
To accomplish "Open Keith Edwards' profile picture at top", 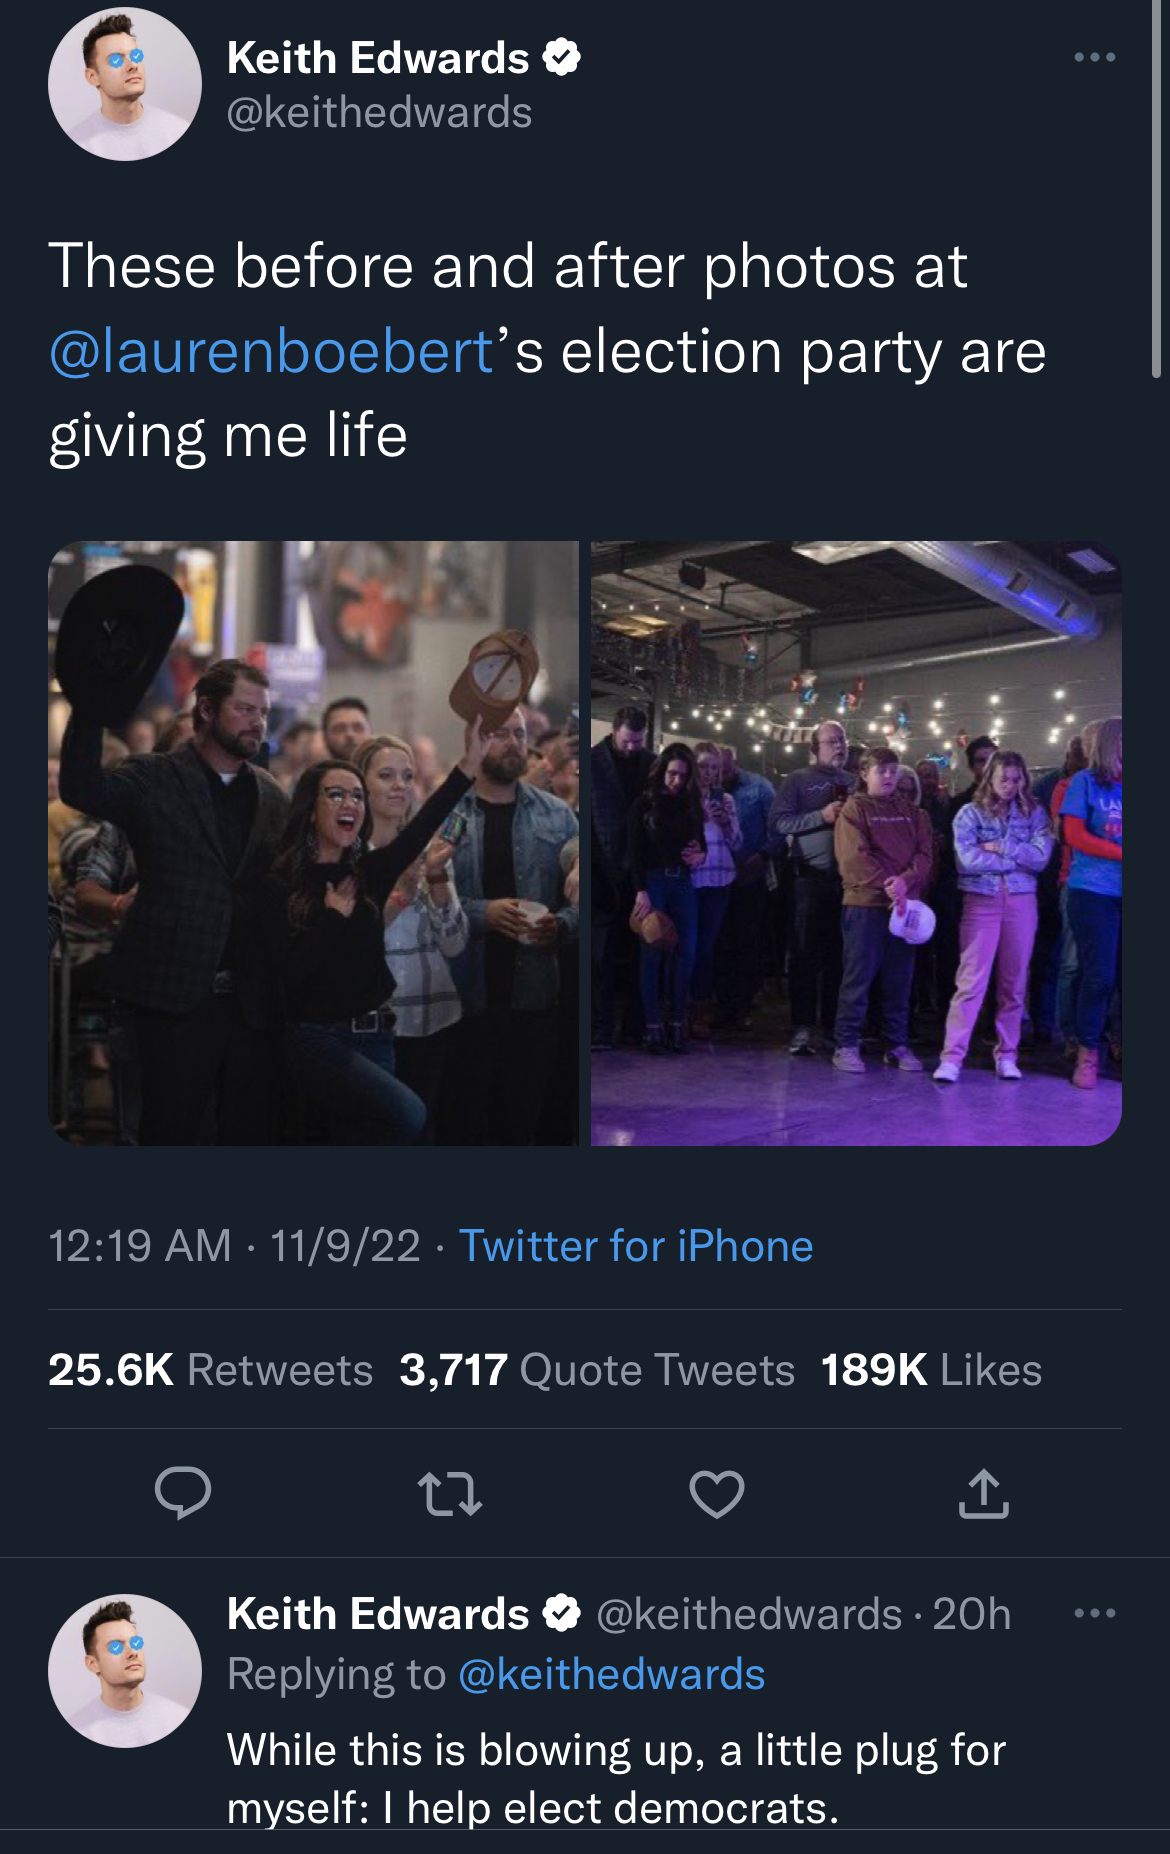I will 125,84.
